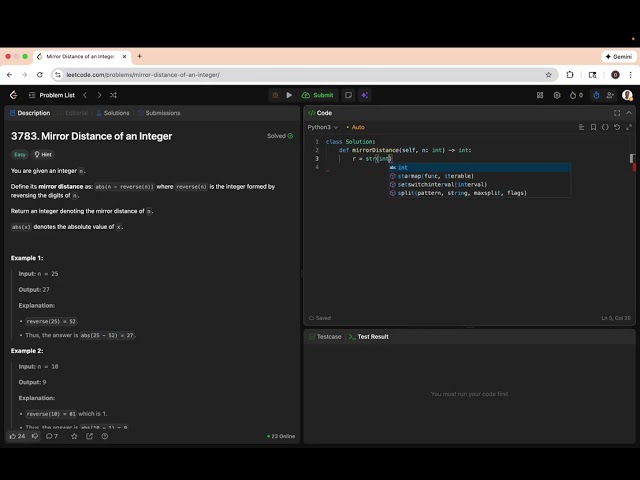Switch to the Testcase tab
The width and height of the screenshot is (640, 480).
328,337
